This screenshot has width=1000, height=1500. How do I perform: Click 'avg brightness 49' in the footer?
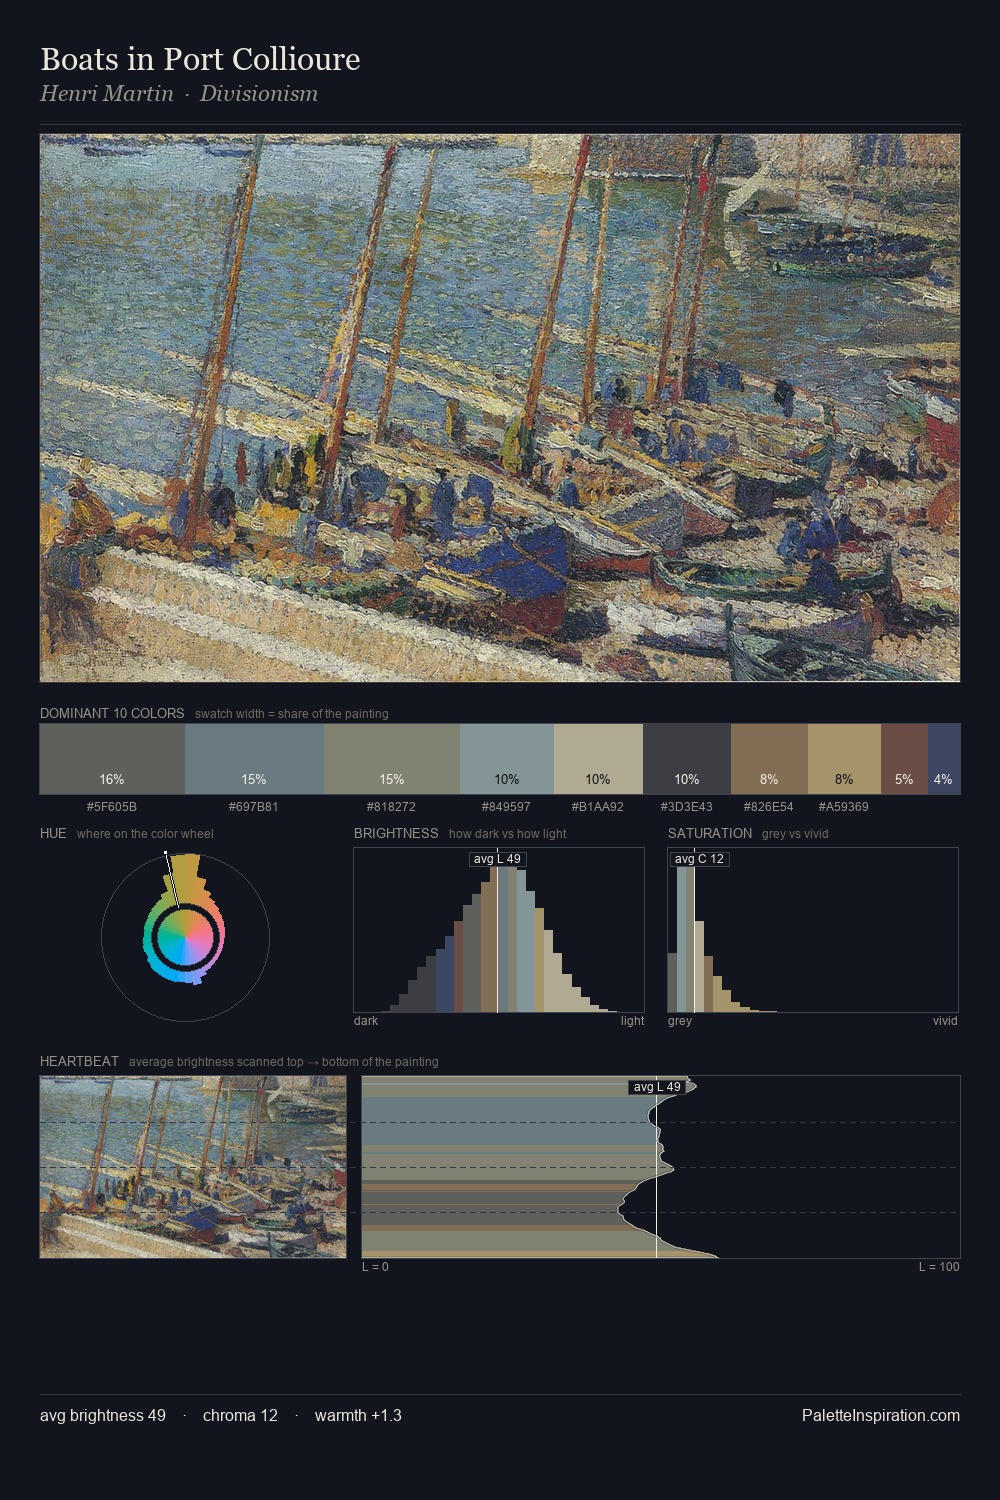103,1415
